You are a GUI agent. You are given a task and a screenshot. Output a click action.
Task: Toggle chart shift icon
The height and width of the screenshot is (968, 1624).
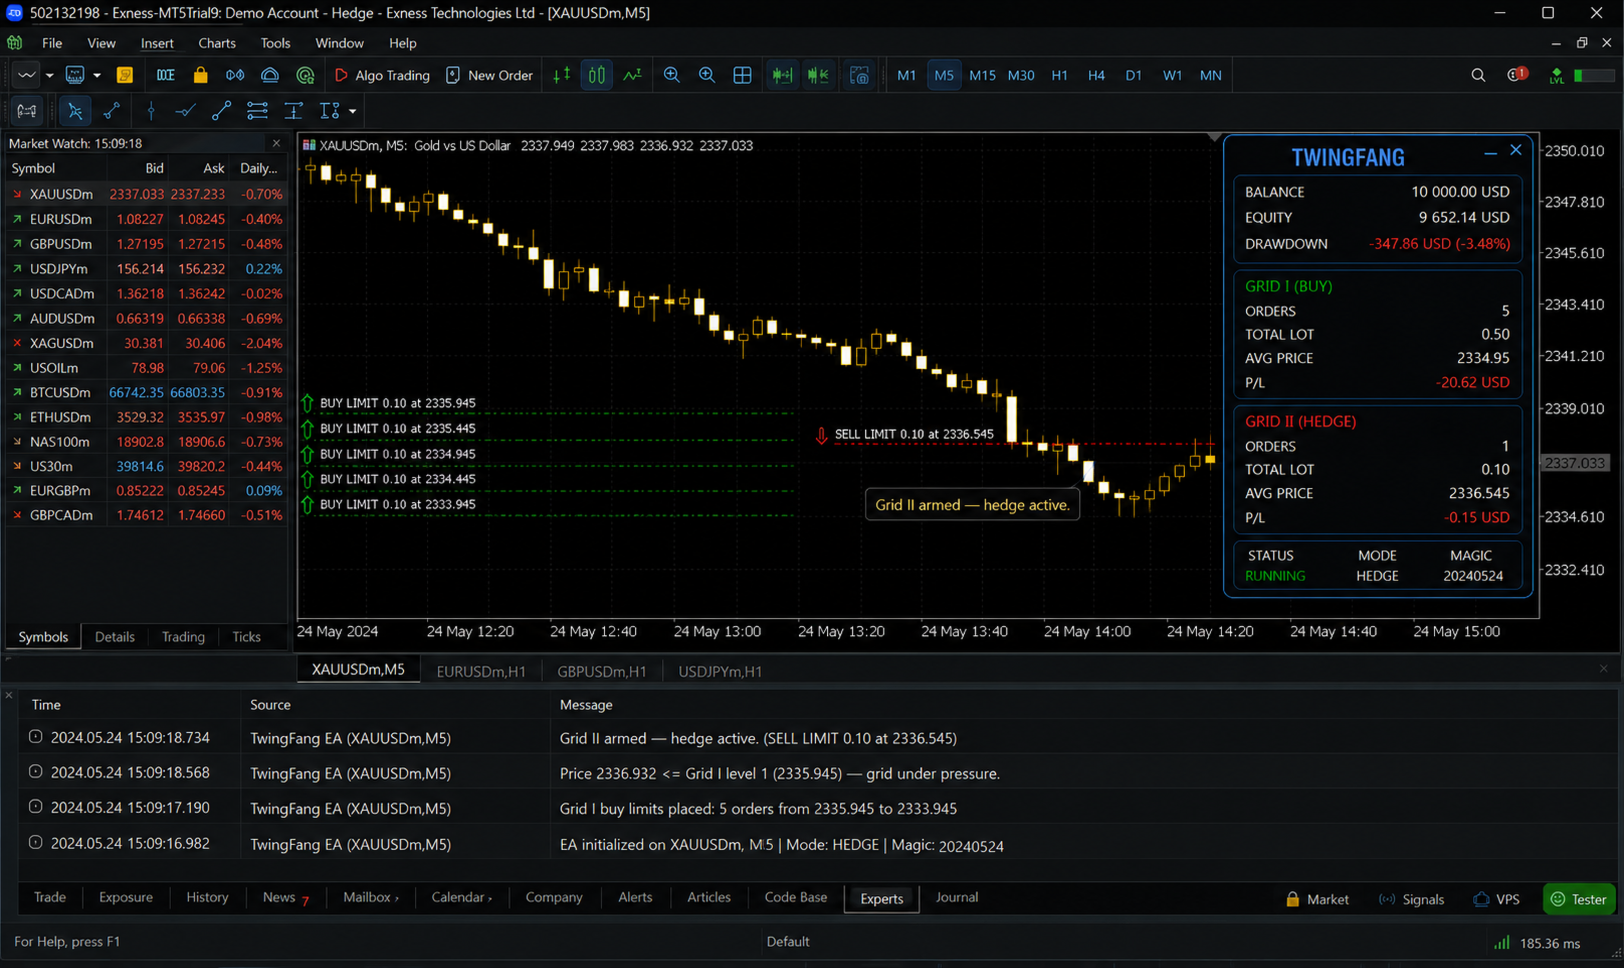(x=818, y=75)
